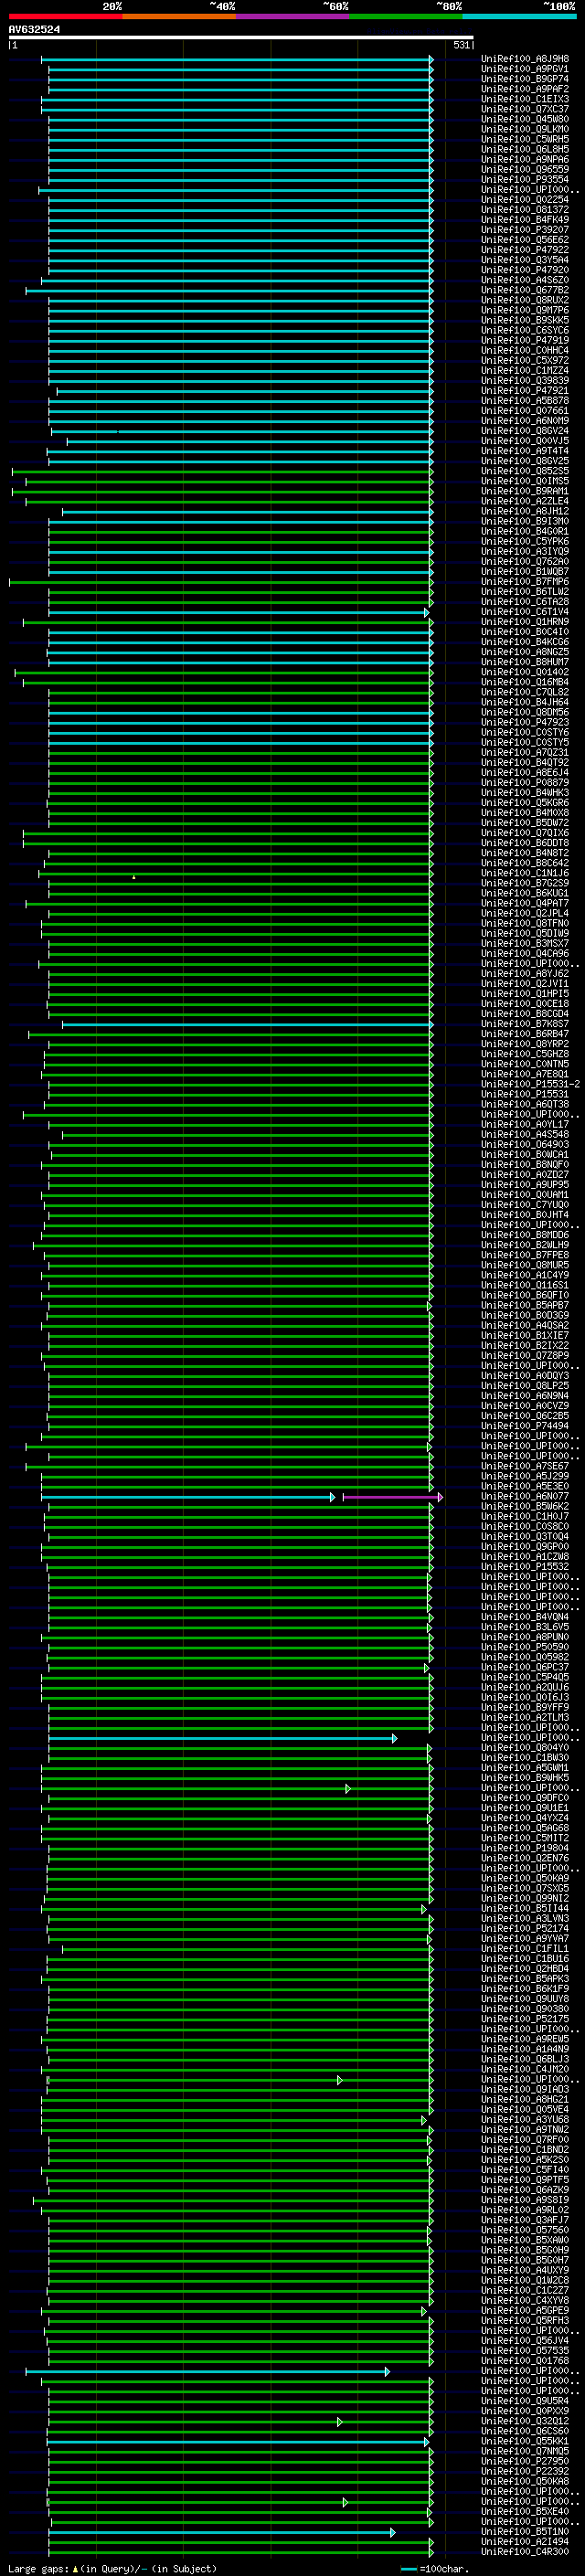Click the purple ~60% identity legend segment
Image resolution: width=585 pixels, height=2576 pixels.
(293, 16)
